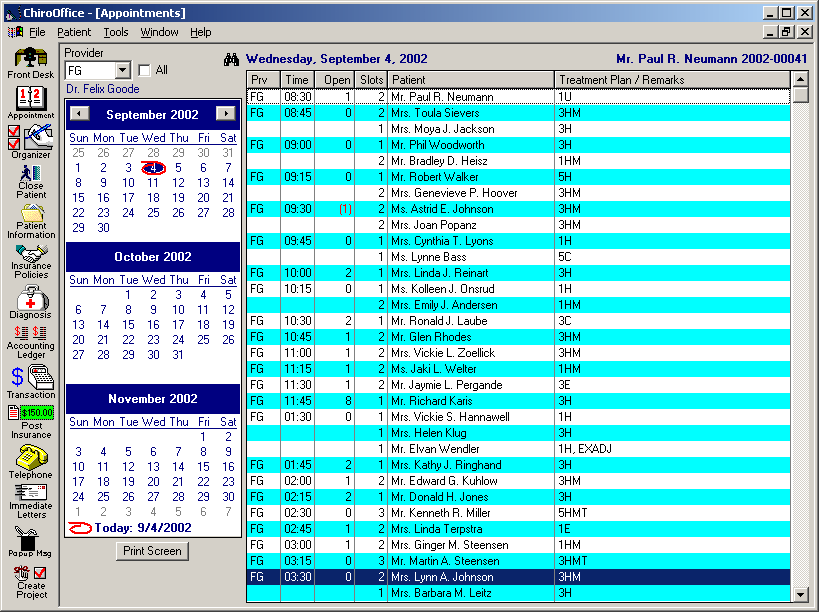
Task: Select September 4 circled date in calendar
Action: (153, 168)
